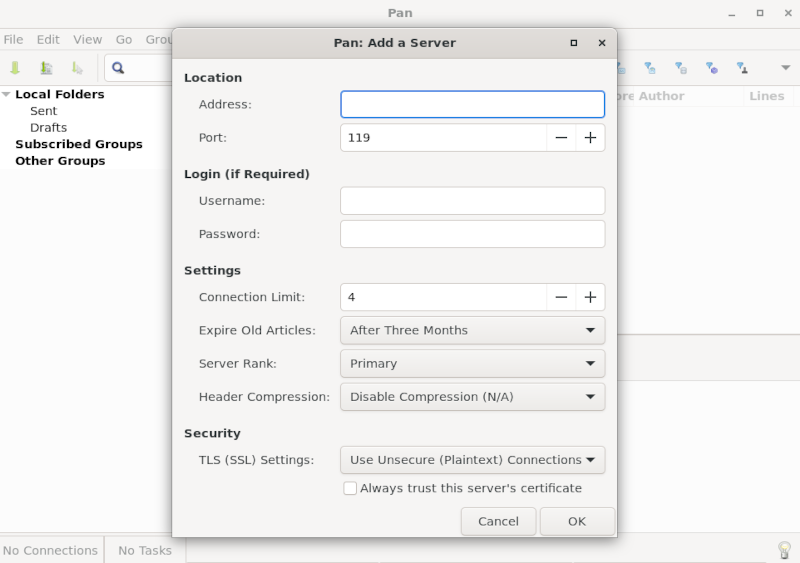
Task: Click the No Tasks status entry
Action: point(145,550)
